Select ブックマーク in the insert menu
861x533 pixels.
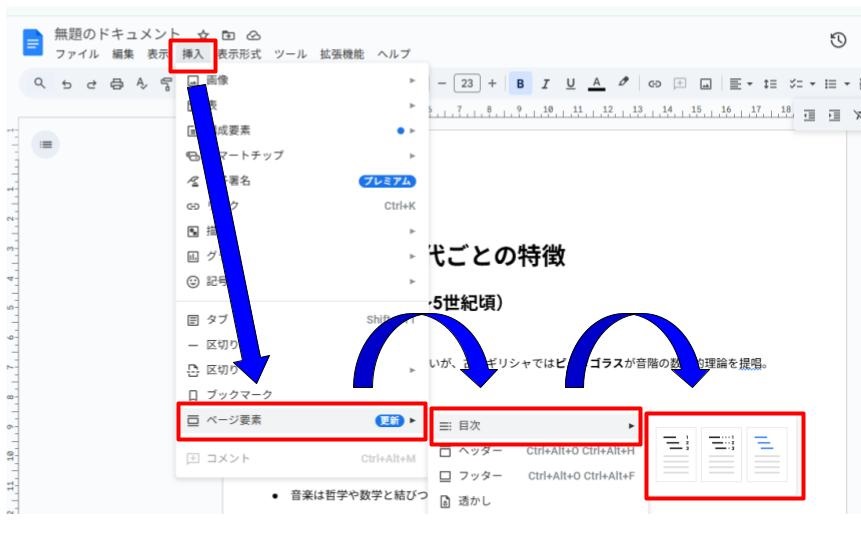(x=302, y=395)
